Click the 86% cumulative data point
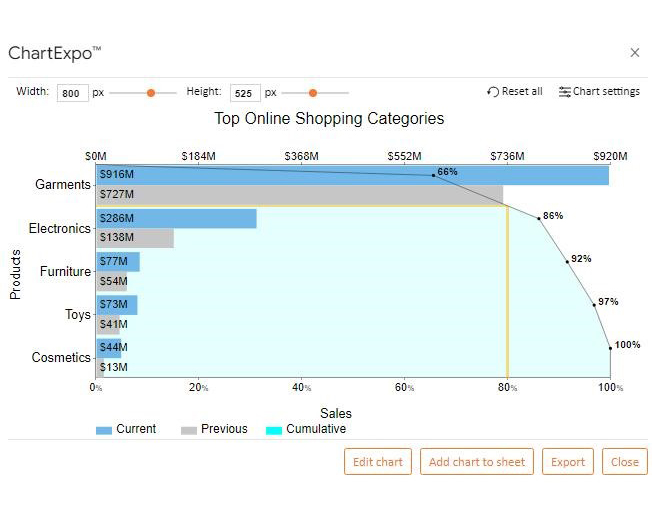This screenshot has width=652, height=516. (x=539, y=218)
